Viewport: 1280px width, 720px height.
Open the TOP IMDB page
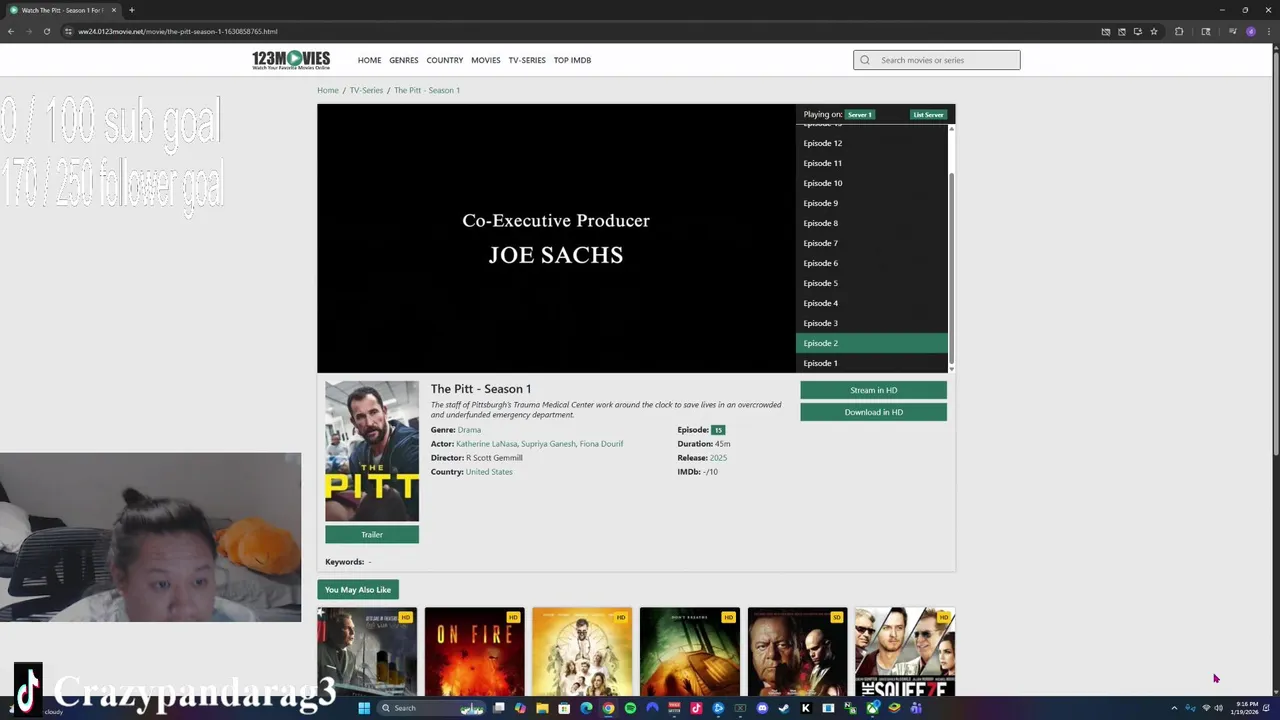pos(572,60)
